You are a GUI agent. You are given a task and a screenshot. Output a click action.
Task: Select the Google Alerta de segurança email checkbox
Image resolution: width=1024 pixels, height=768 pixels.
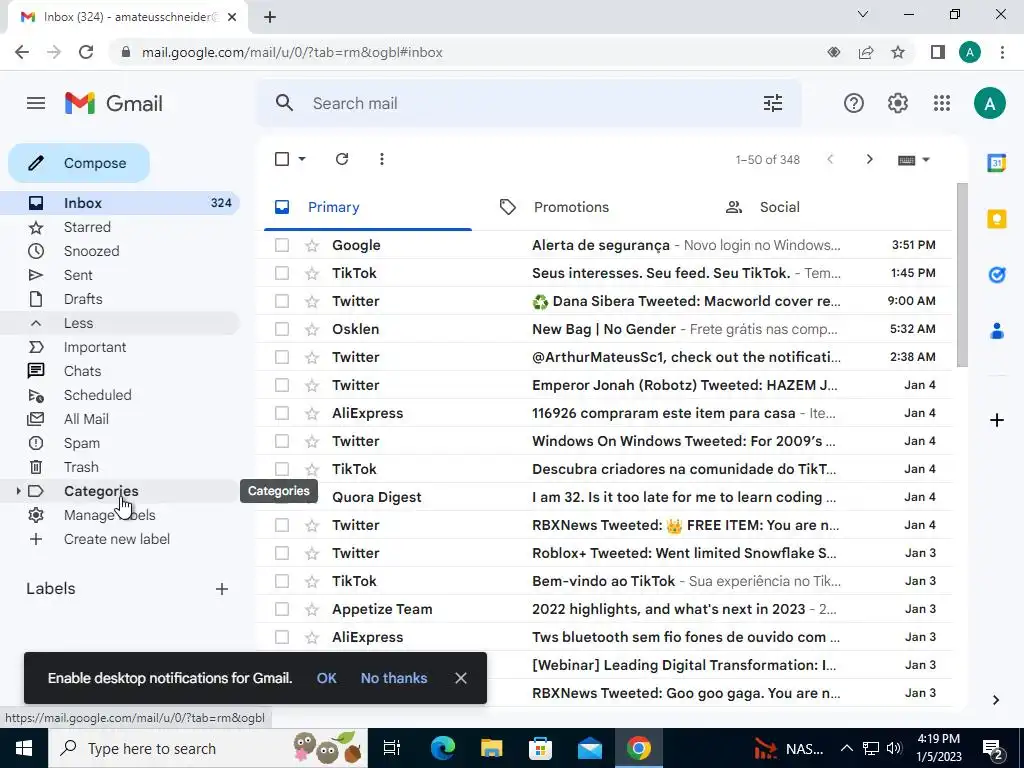coord(282,246)
